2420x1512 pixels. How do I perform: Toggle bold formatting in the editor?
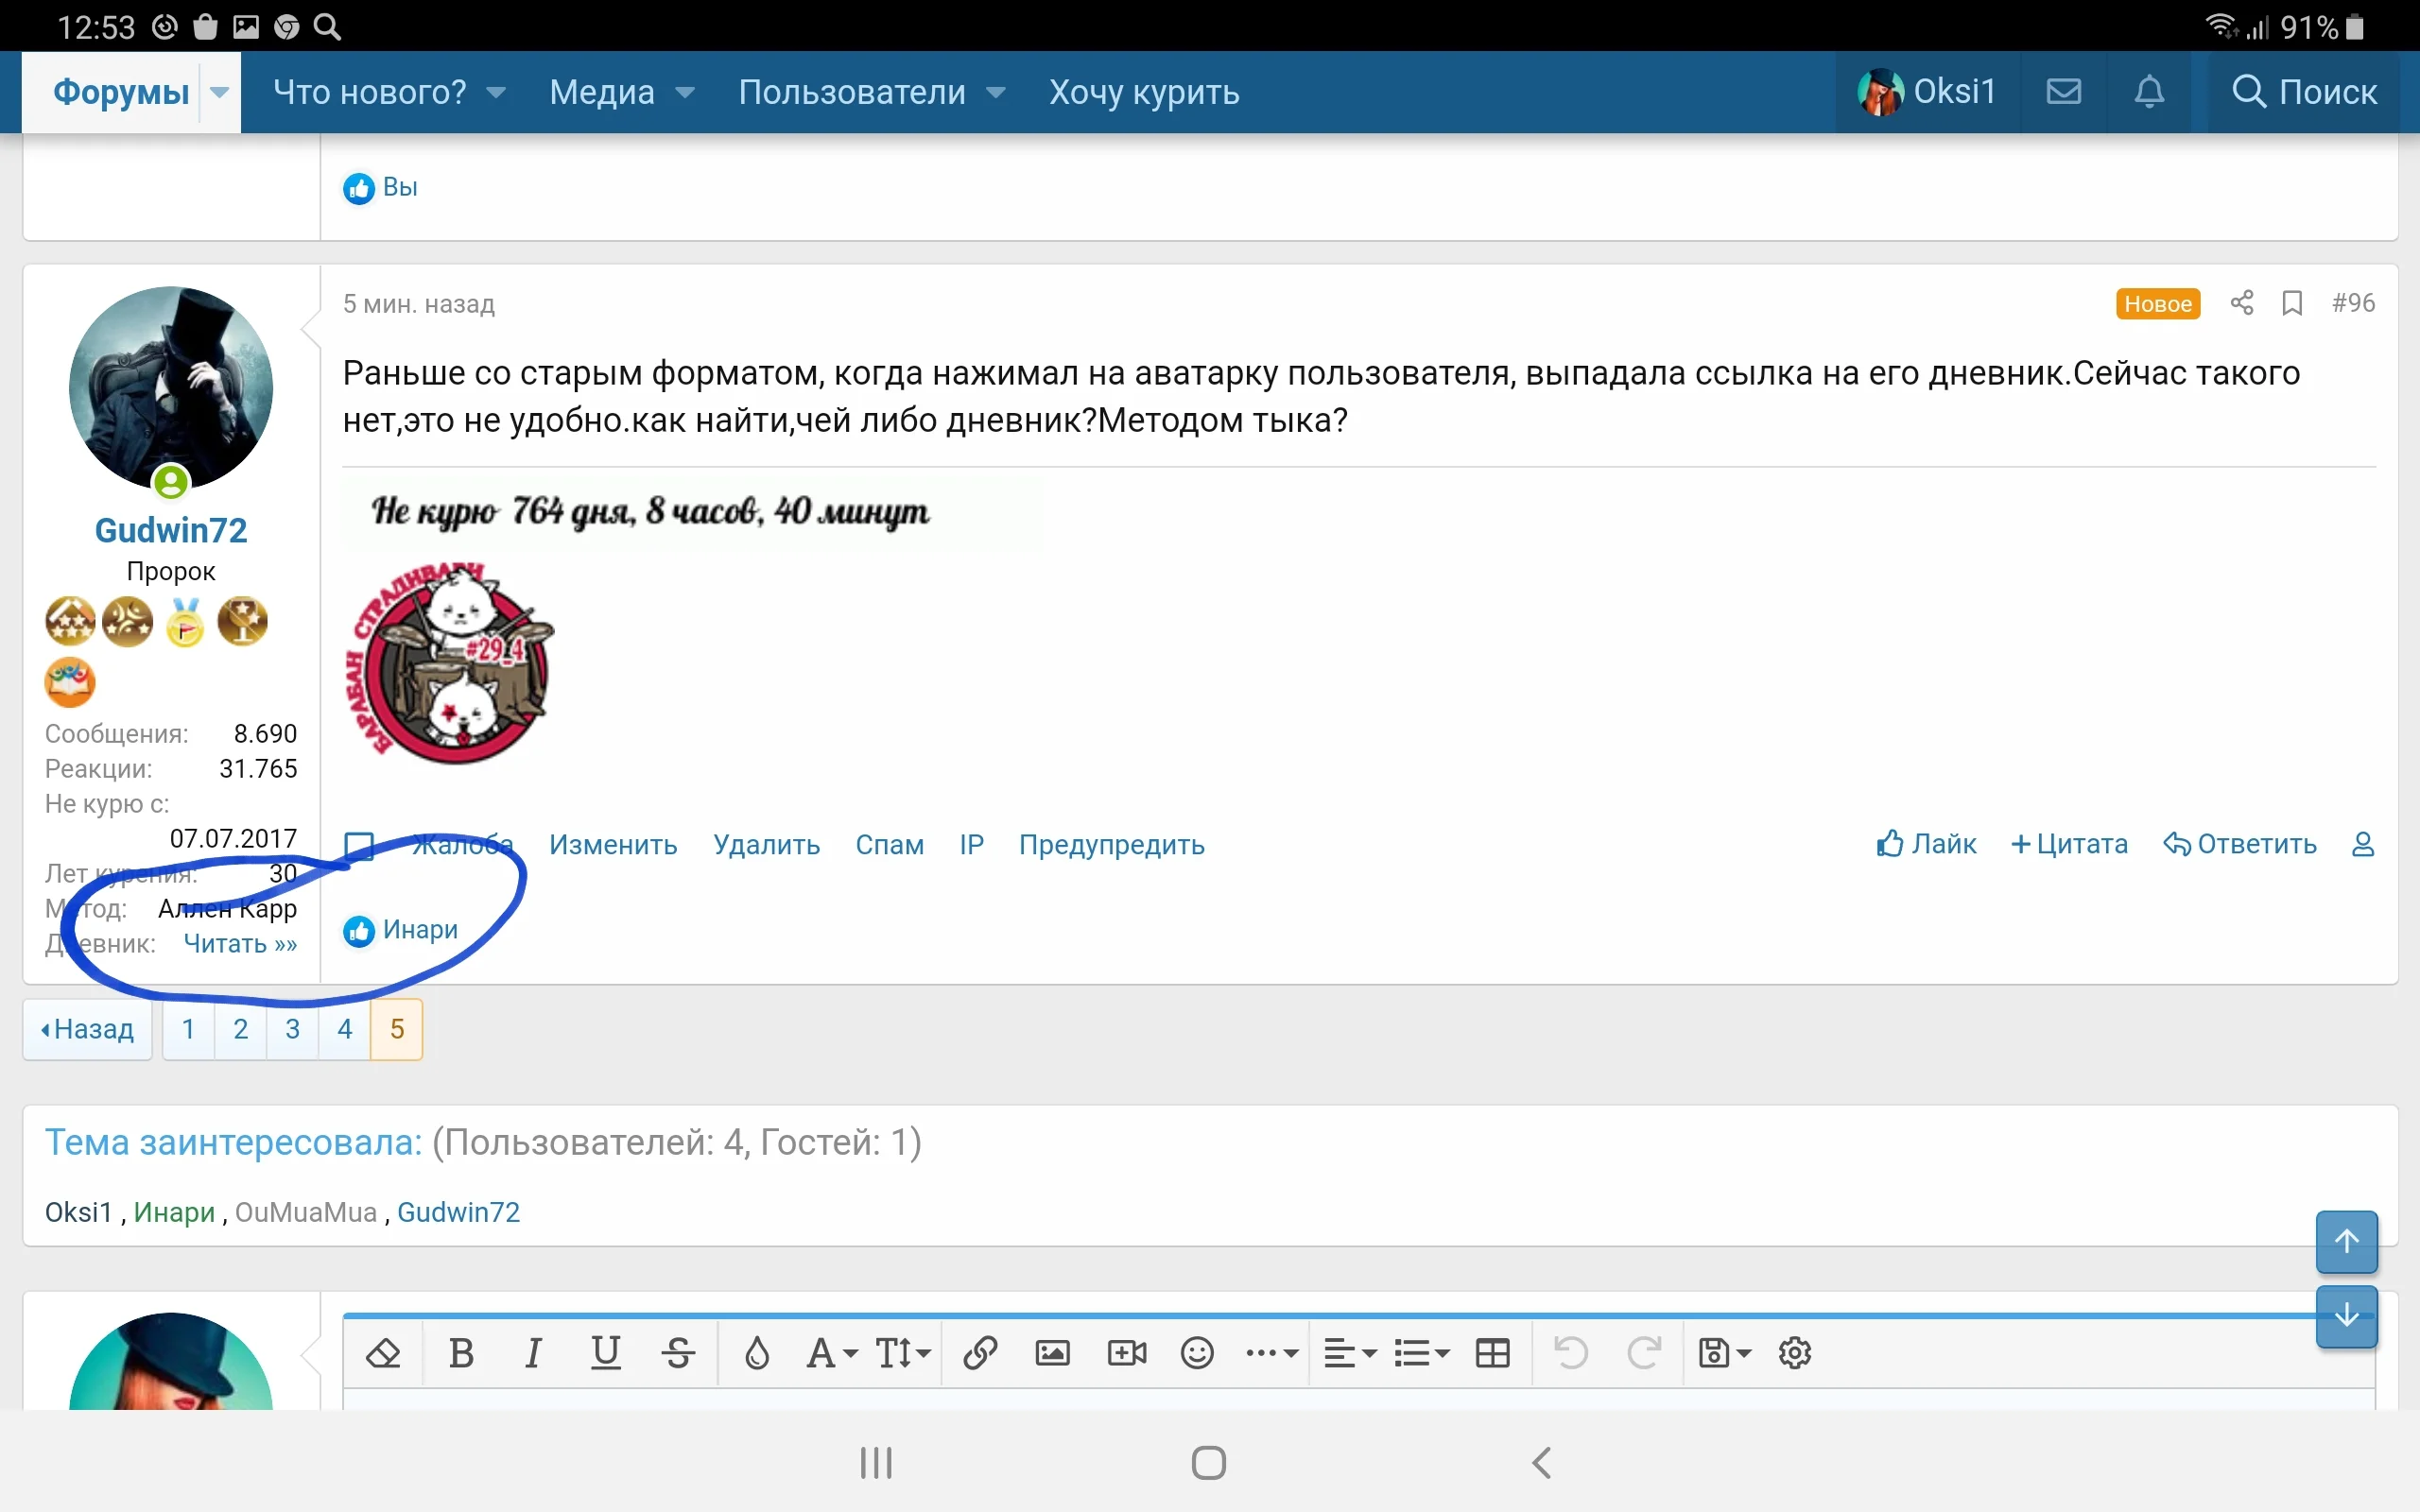pyautogui.click(x=460, y=1353)
